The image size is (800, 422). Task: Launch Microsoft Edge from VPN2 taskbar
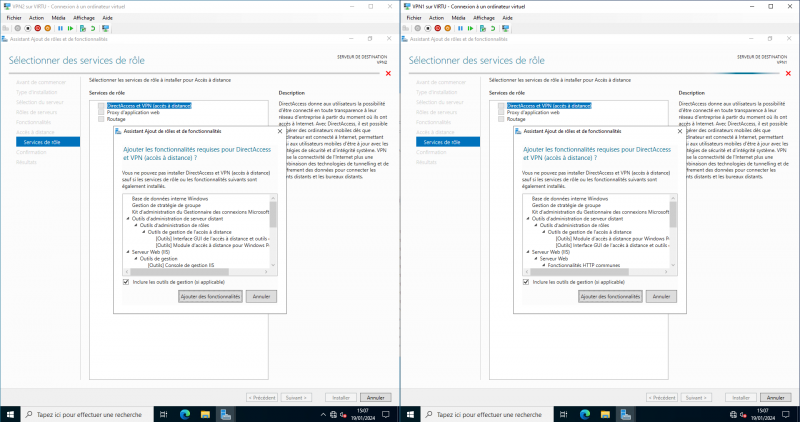coord(185,414)
